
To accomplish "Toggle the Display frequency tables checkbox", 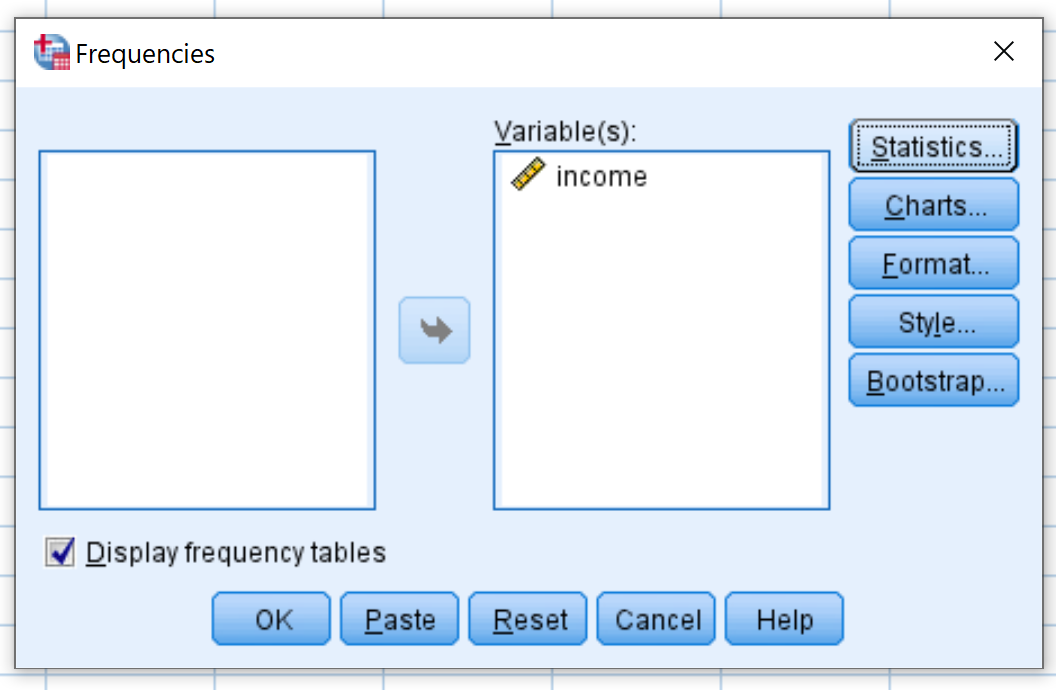I will point(60,552).
